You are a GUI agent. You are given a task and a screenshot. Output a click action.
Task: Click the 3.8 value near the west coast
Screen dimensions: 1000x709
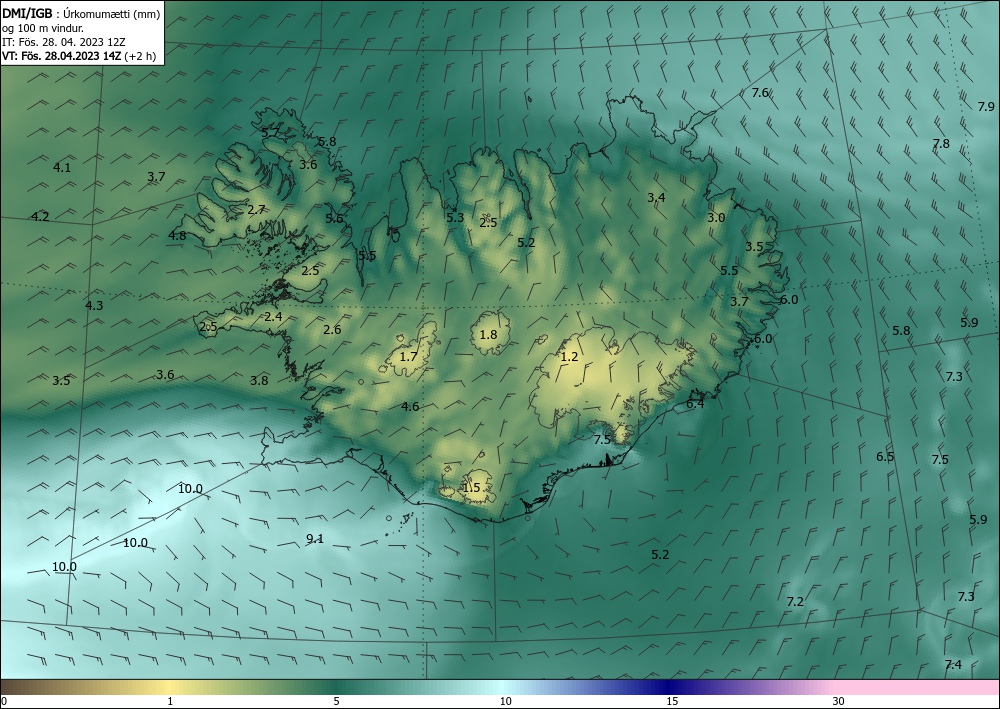click(x=259, y=381)
